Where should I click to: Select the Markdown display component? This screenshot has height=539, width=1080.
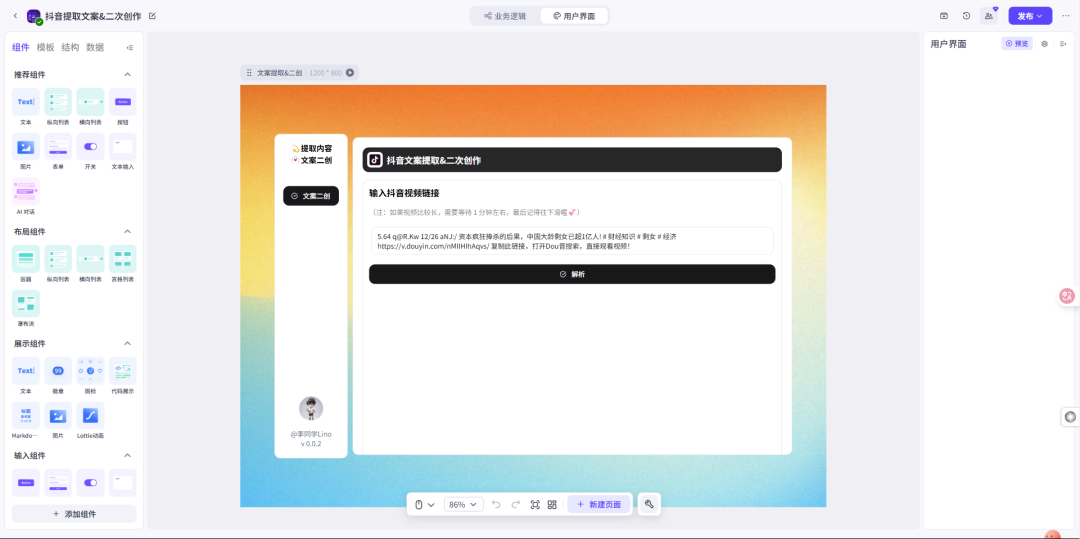click(25, 416)
